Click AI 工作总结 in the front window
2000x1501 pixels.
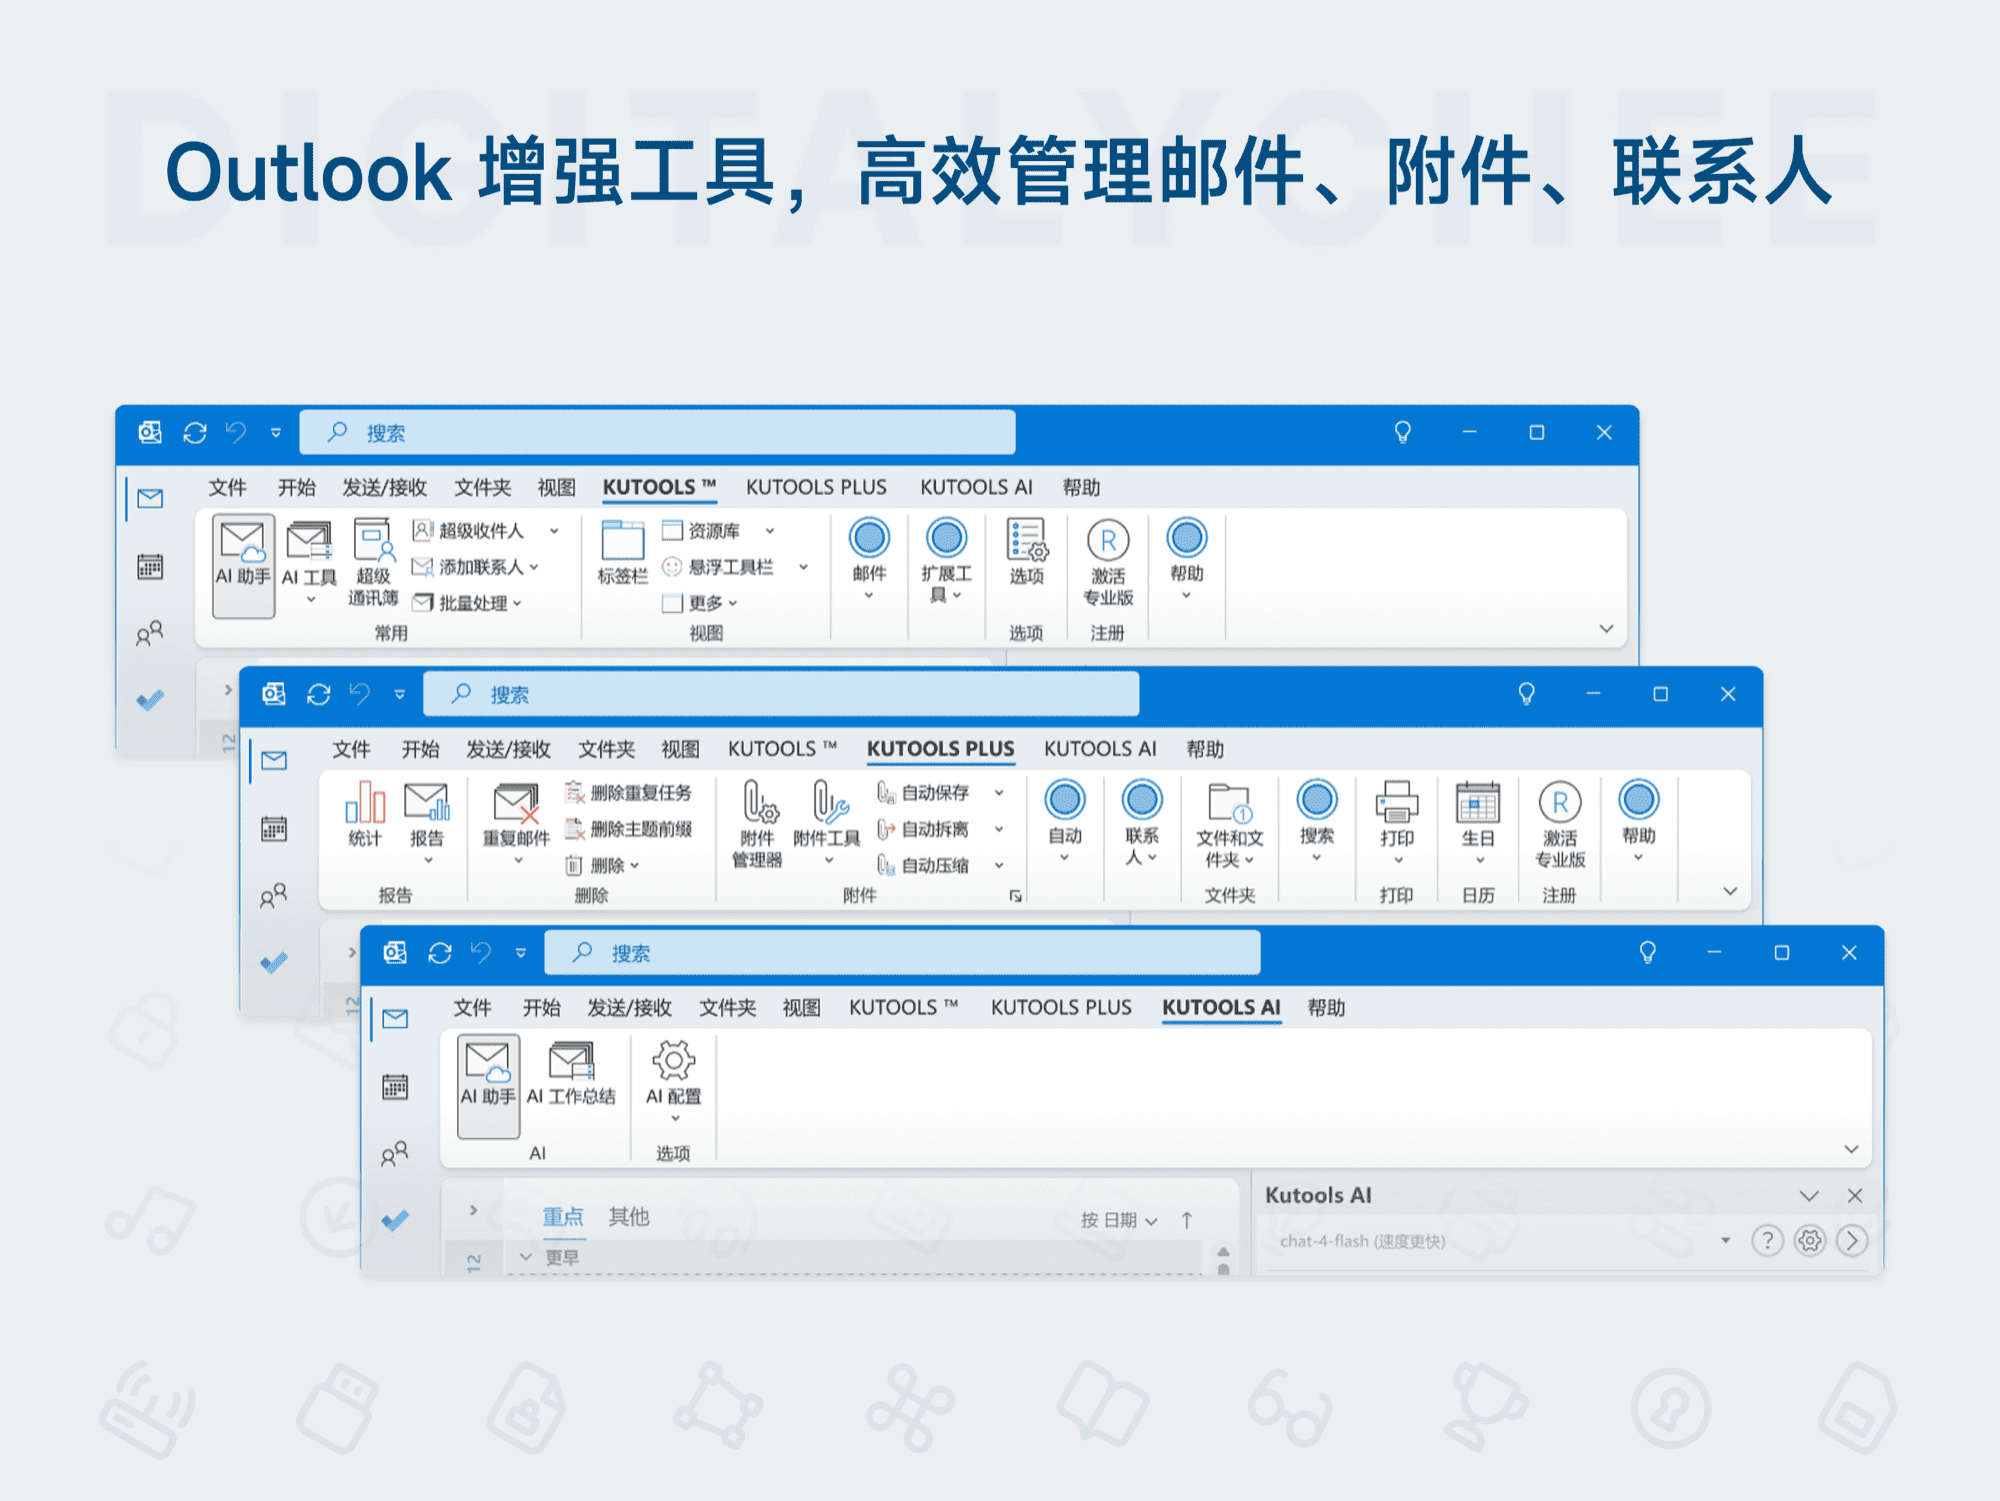pyautogui.click(x=571, y=1073)
